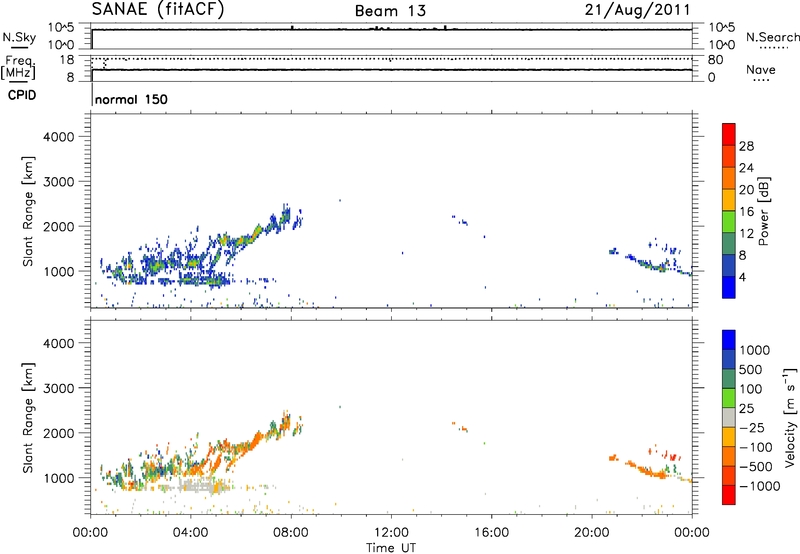The width and height of the screenshot is (800, 554).
Task: Click the 28 label on Power colorbar
Action: tap(746, 146)
